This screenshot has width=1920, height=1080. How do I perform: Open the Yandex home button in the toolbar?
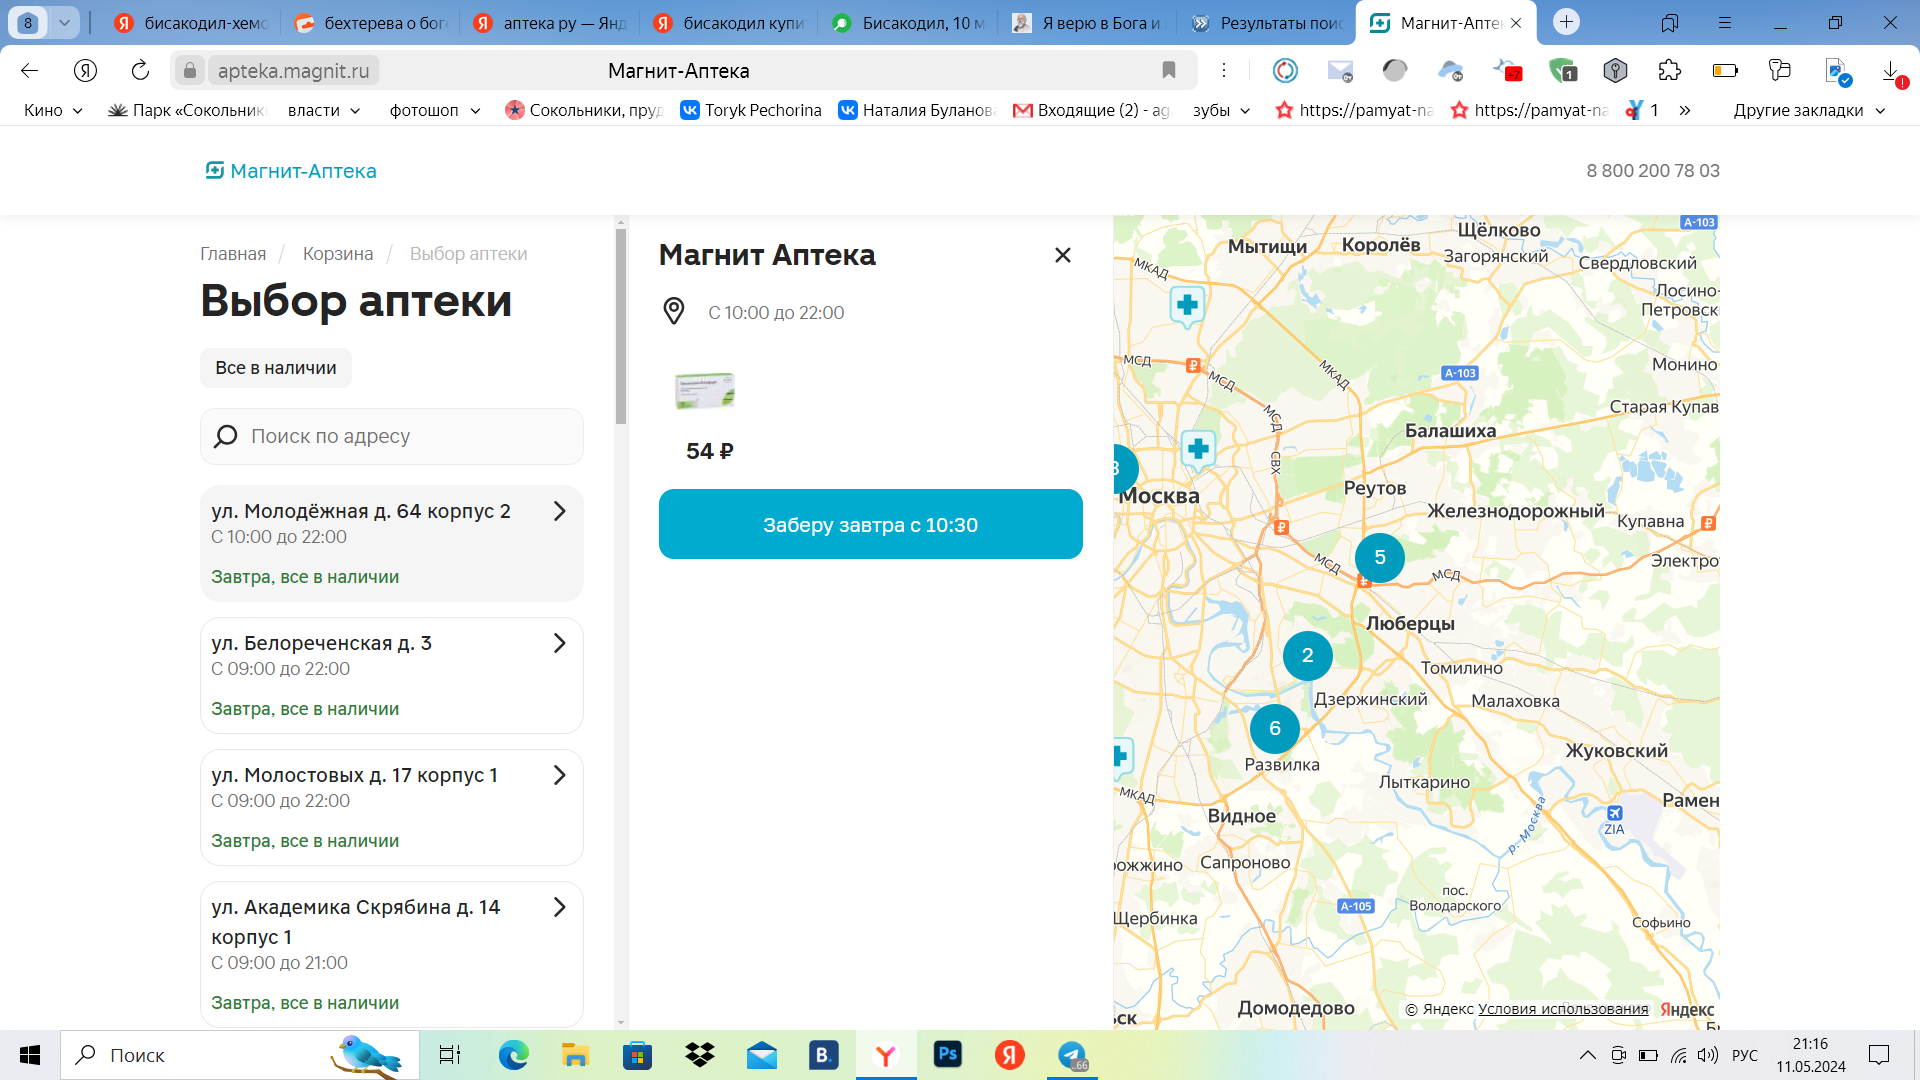85,70
